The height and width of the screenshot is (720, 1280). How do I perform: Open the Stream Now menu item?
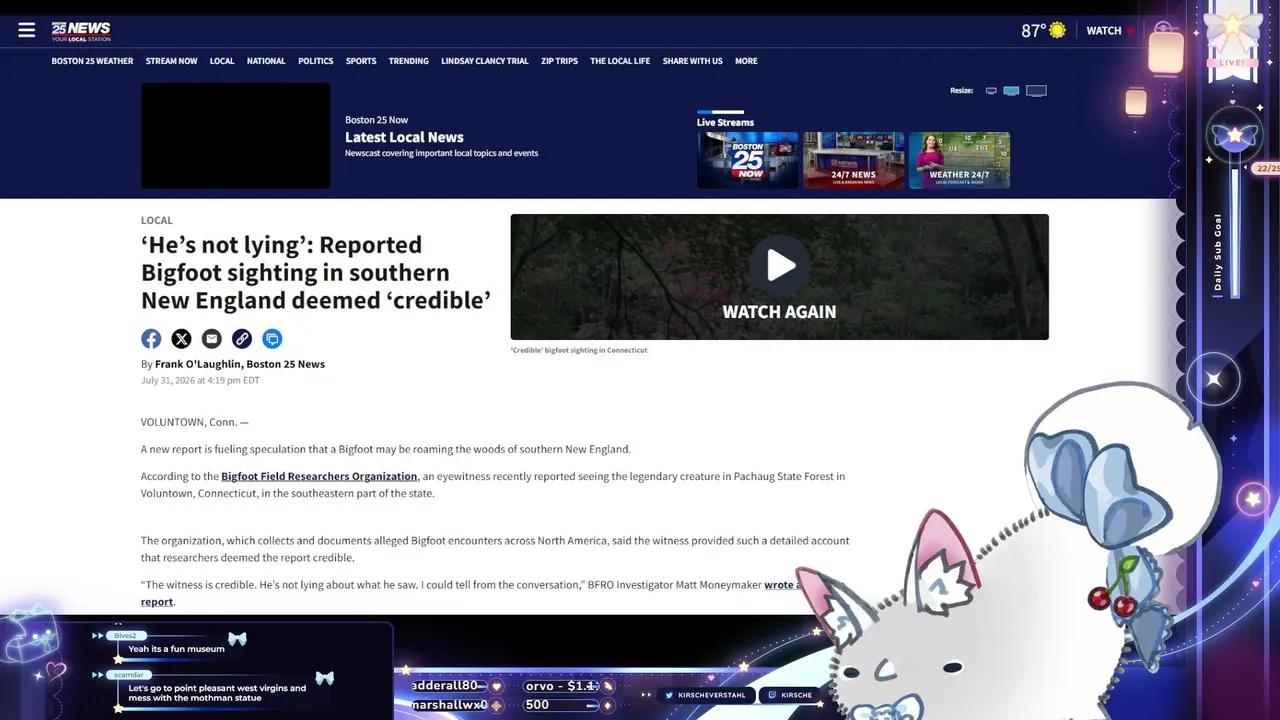[x=172, y=61]
